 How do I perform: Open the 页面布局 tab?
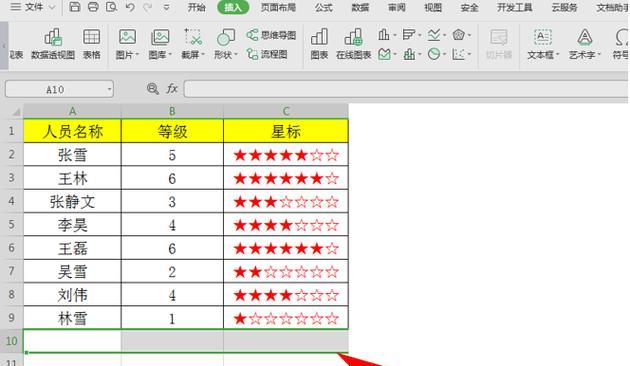(278, 7)
